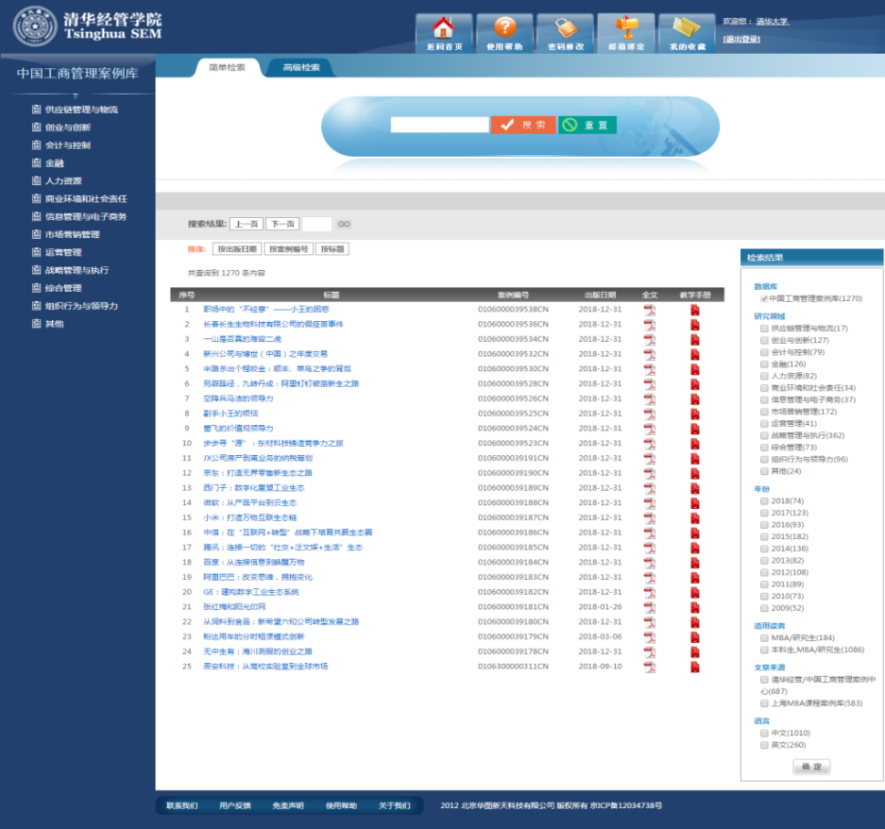
Task: Uncheck 中国工商管理案例库(1270) database checkbox
Action: point(764,299)
